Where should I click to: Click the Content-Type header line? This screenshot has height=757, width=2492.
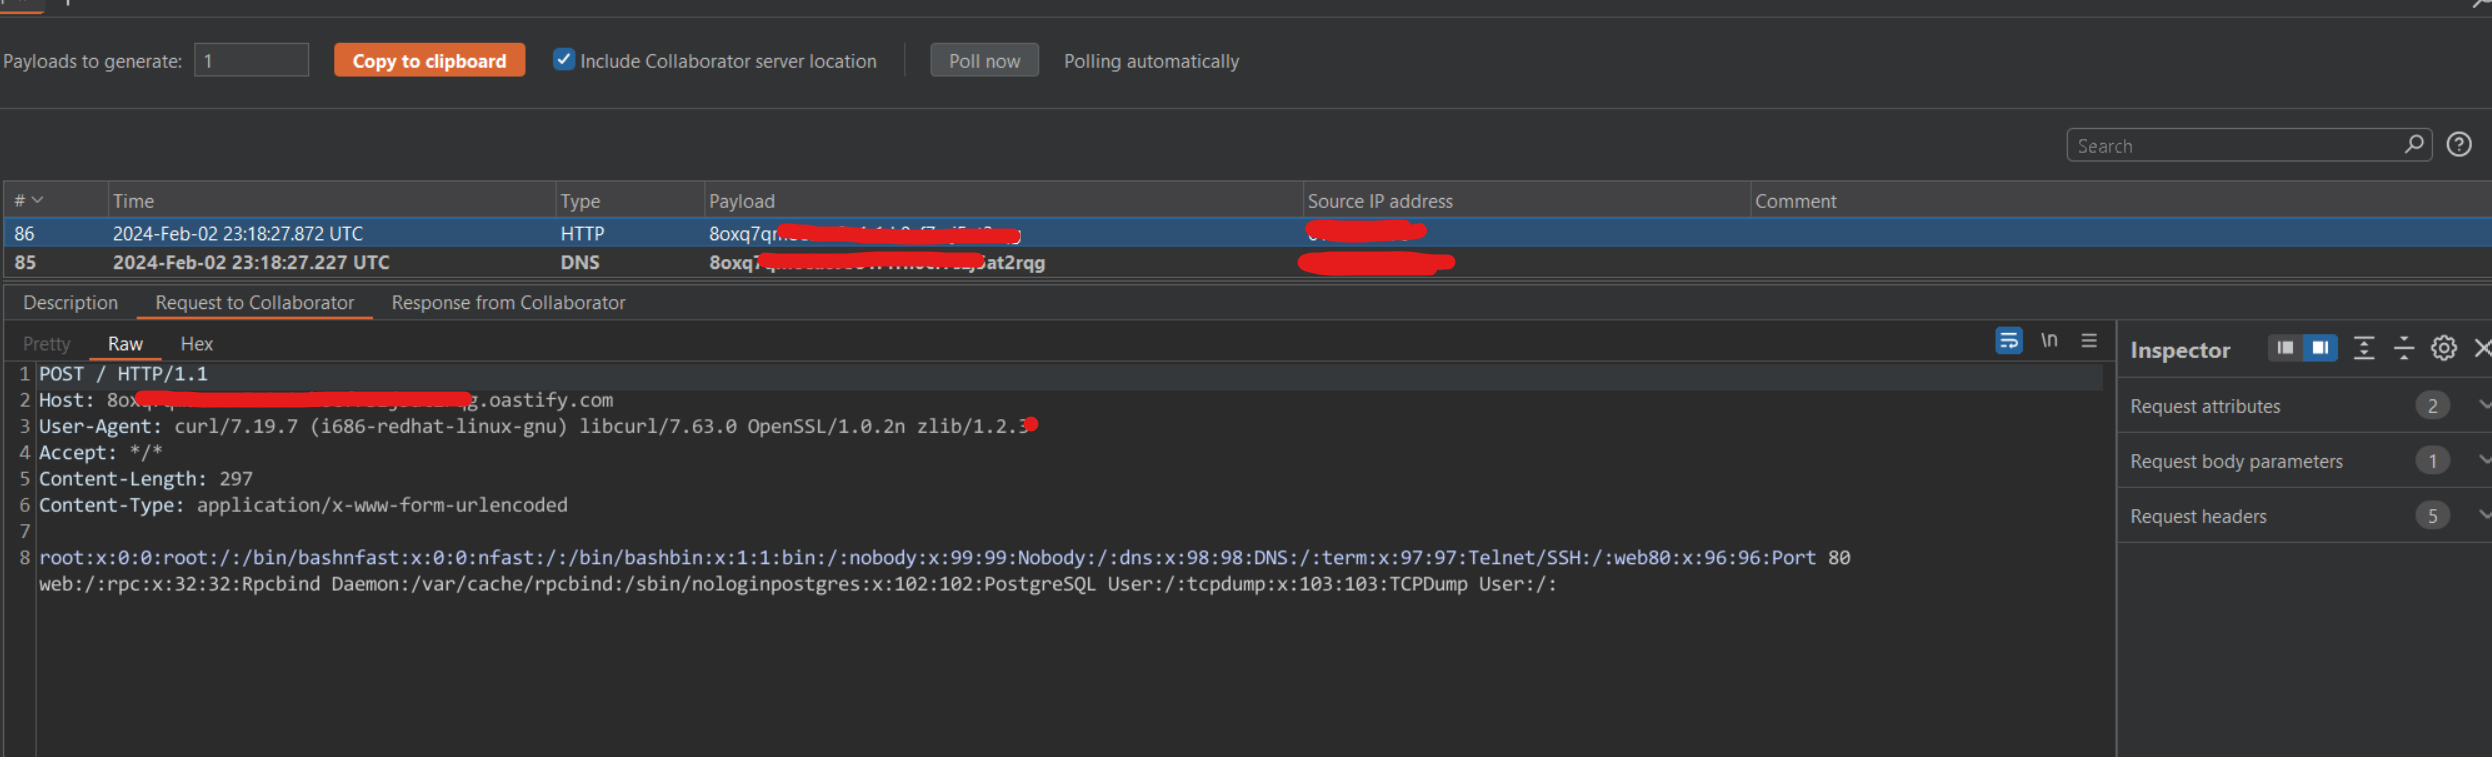point(303,505)
